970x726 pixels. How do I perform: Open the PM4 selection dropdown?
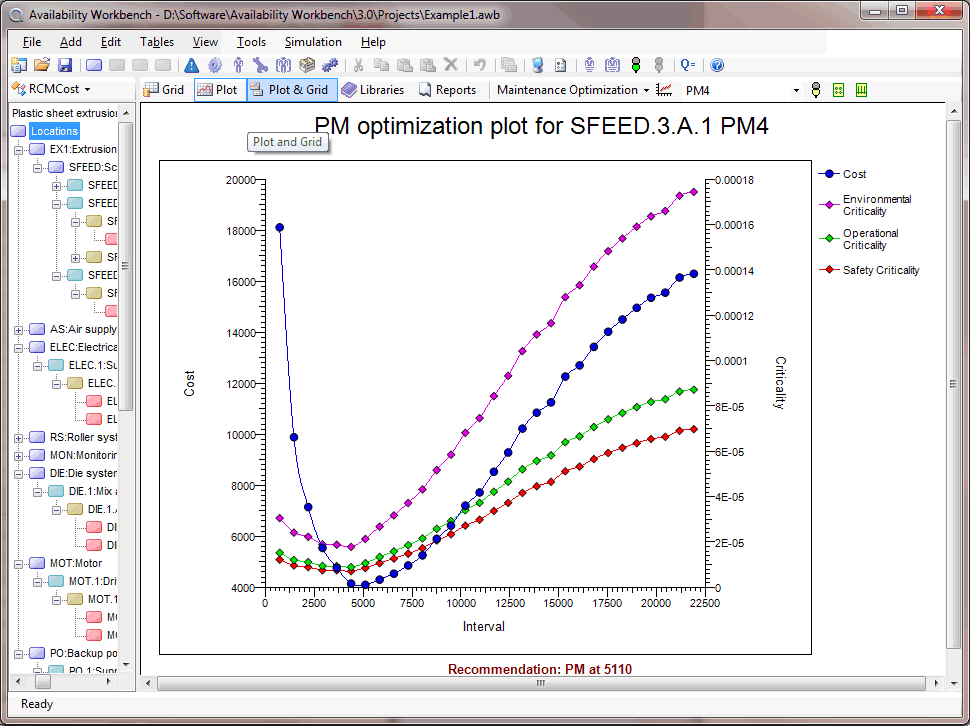pyautogui.click(x=797, y=90)
